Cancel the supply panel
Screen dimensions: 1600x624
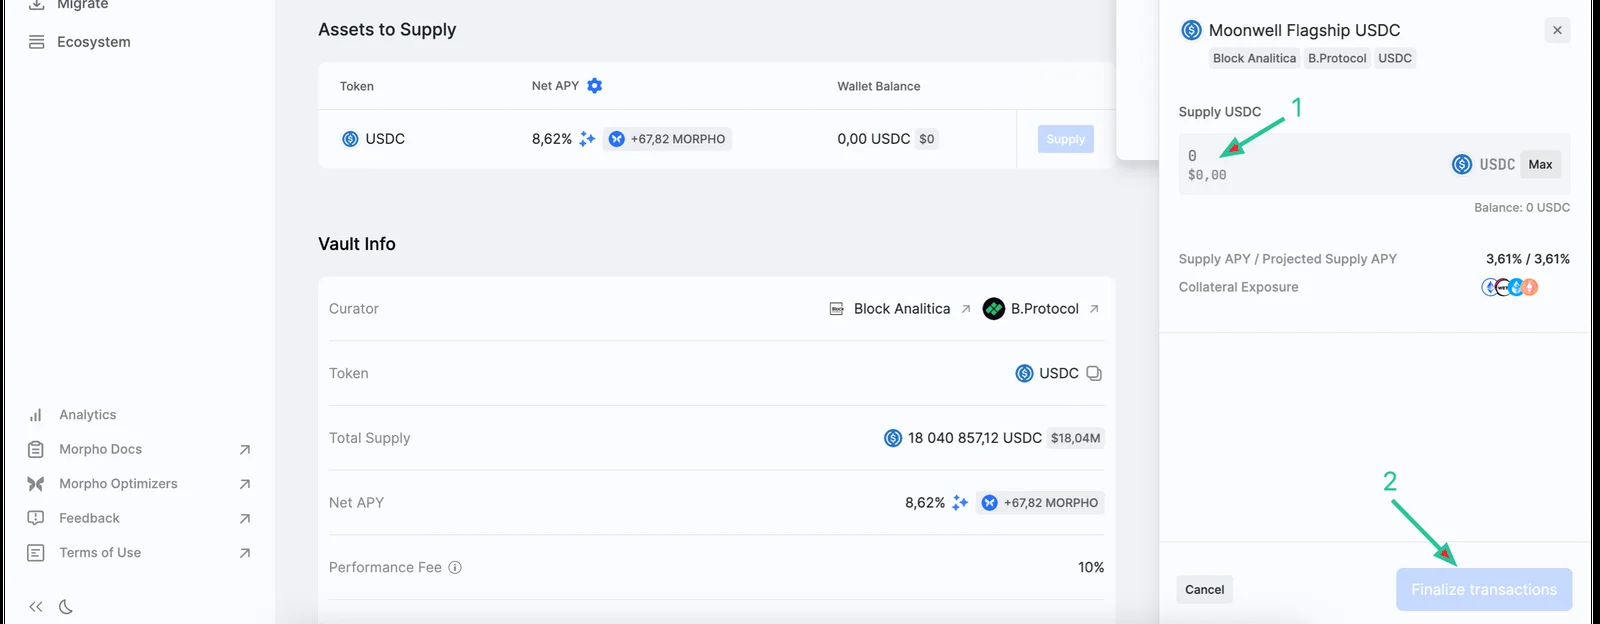(1205, 590)
